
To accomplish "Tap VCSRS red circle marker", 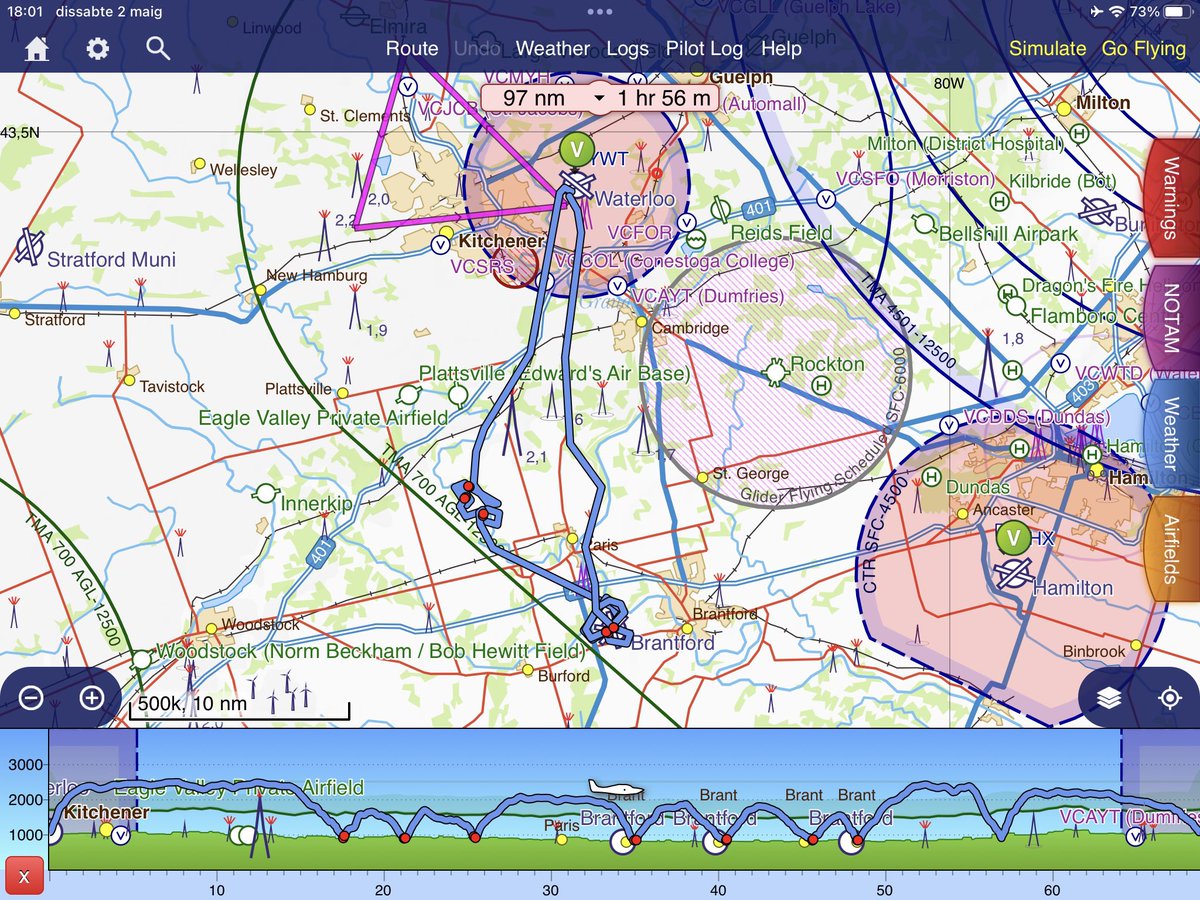I will pos(514,267).
